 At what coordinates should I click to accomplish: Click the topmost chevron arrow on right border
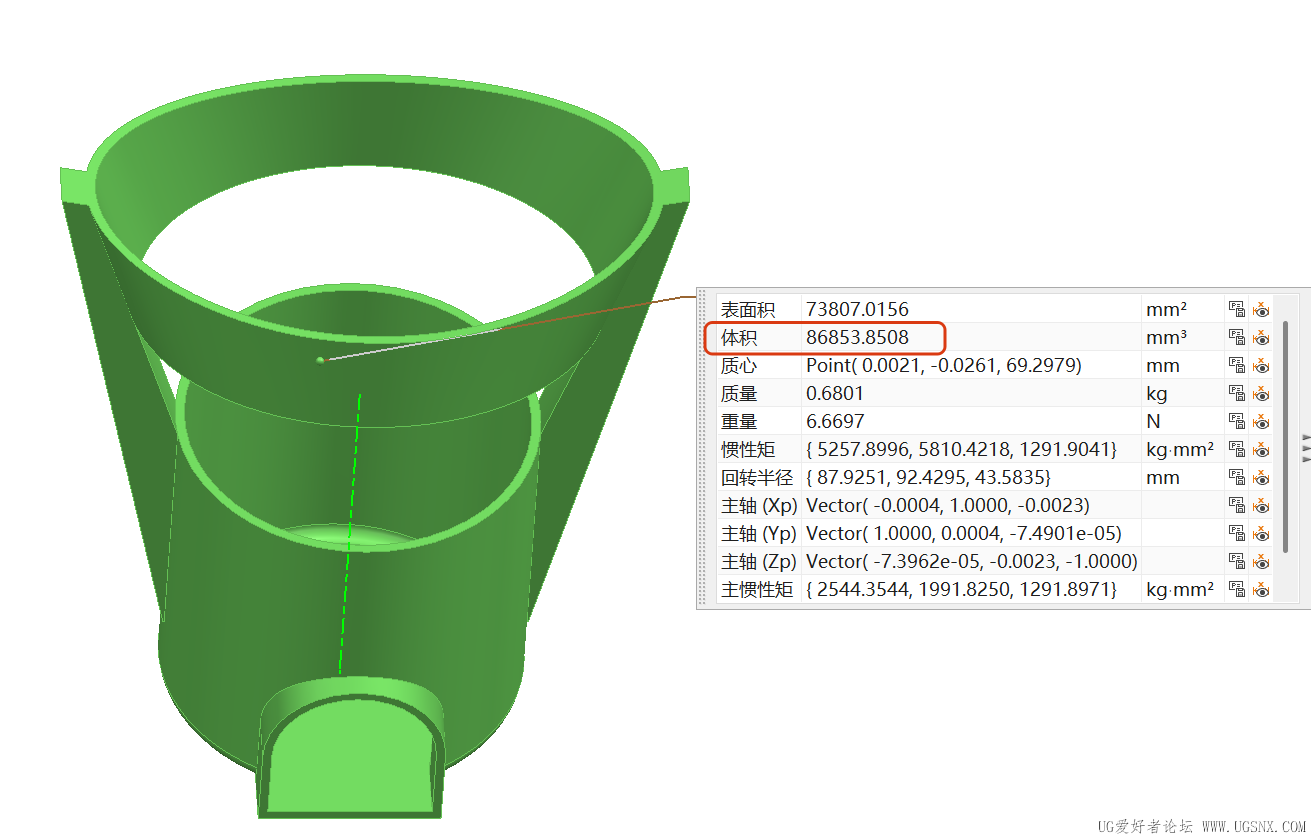[x=1305, y=438]
